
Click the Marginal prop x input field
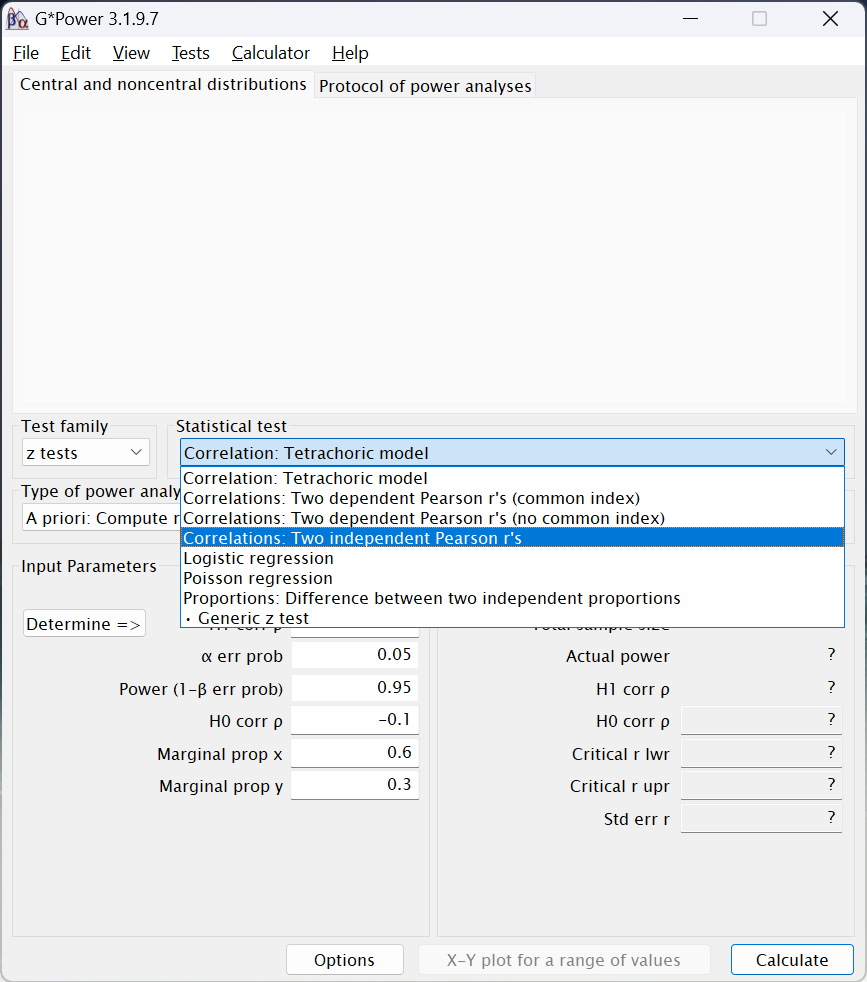355,753
